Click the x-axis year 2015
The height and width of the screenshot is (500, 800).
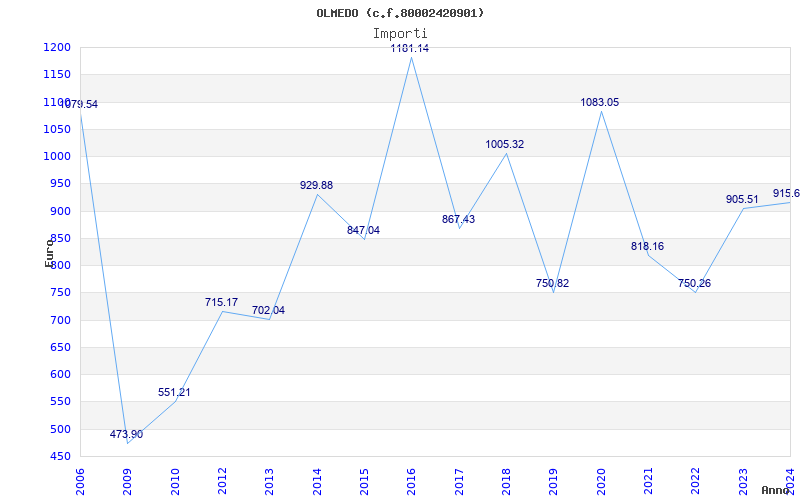point(364,482)
